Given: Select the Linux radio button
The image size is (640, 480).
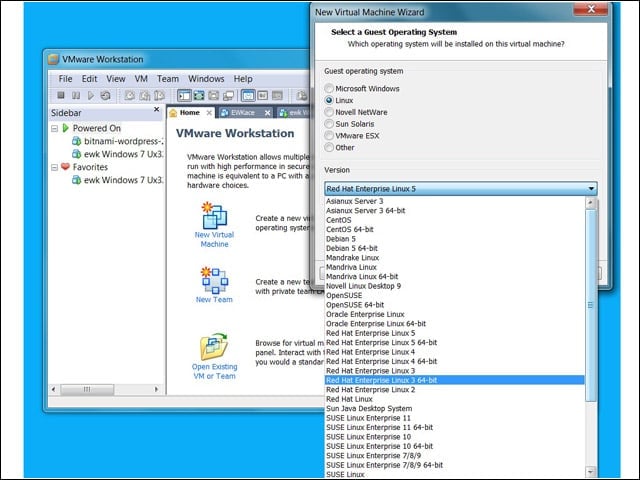Looking at the screenshot, I should click(329, 100).
